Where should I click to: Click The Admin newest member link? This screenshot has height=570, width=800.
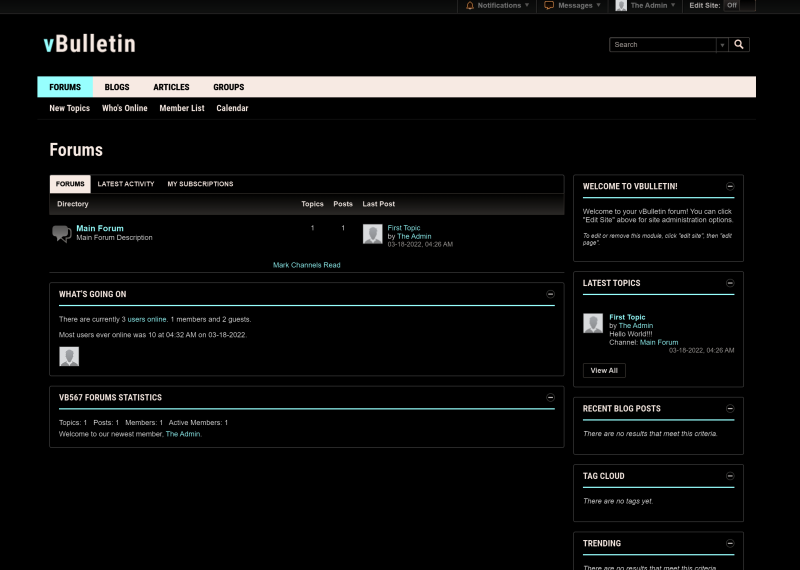(183, 434)
